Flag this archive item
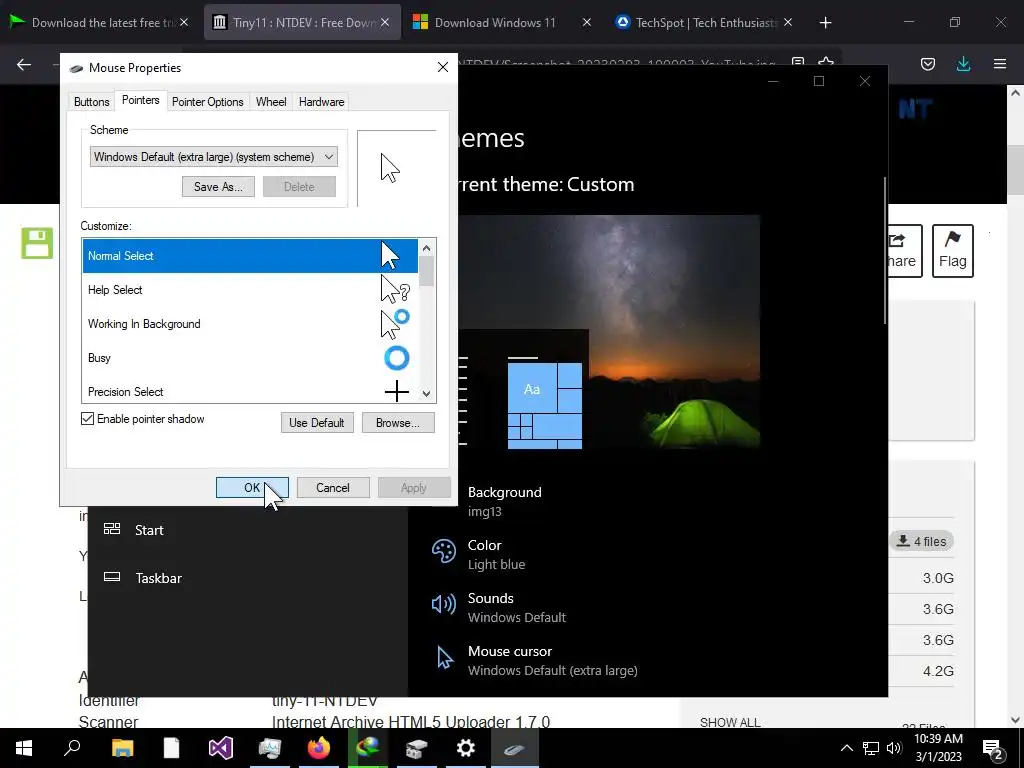Image resolution: width=1024 pixels, height=768 pixels. coord(953,251)
